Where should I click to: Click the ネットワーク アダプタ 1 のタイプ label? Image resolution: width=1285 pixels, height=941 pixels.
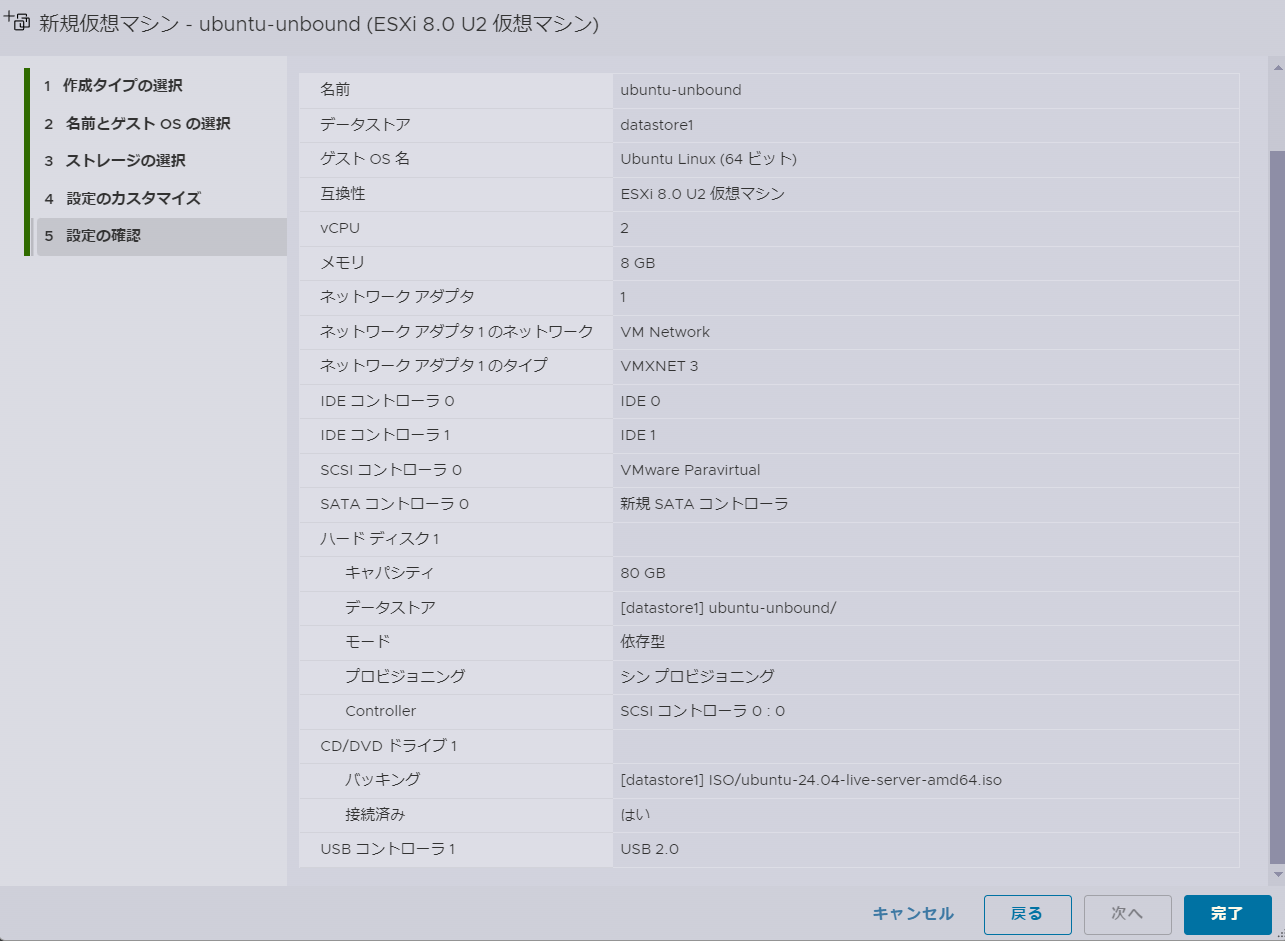pos(434,366)
